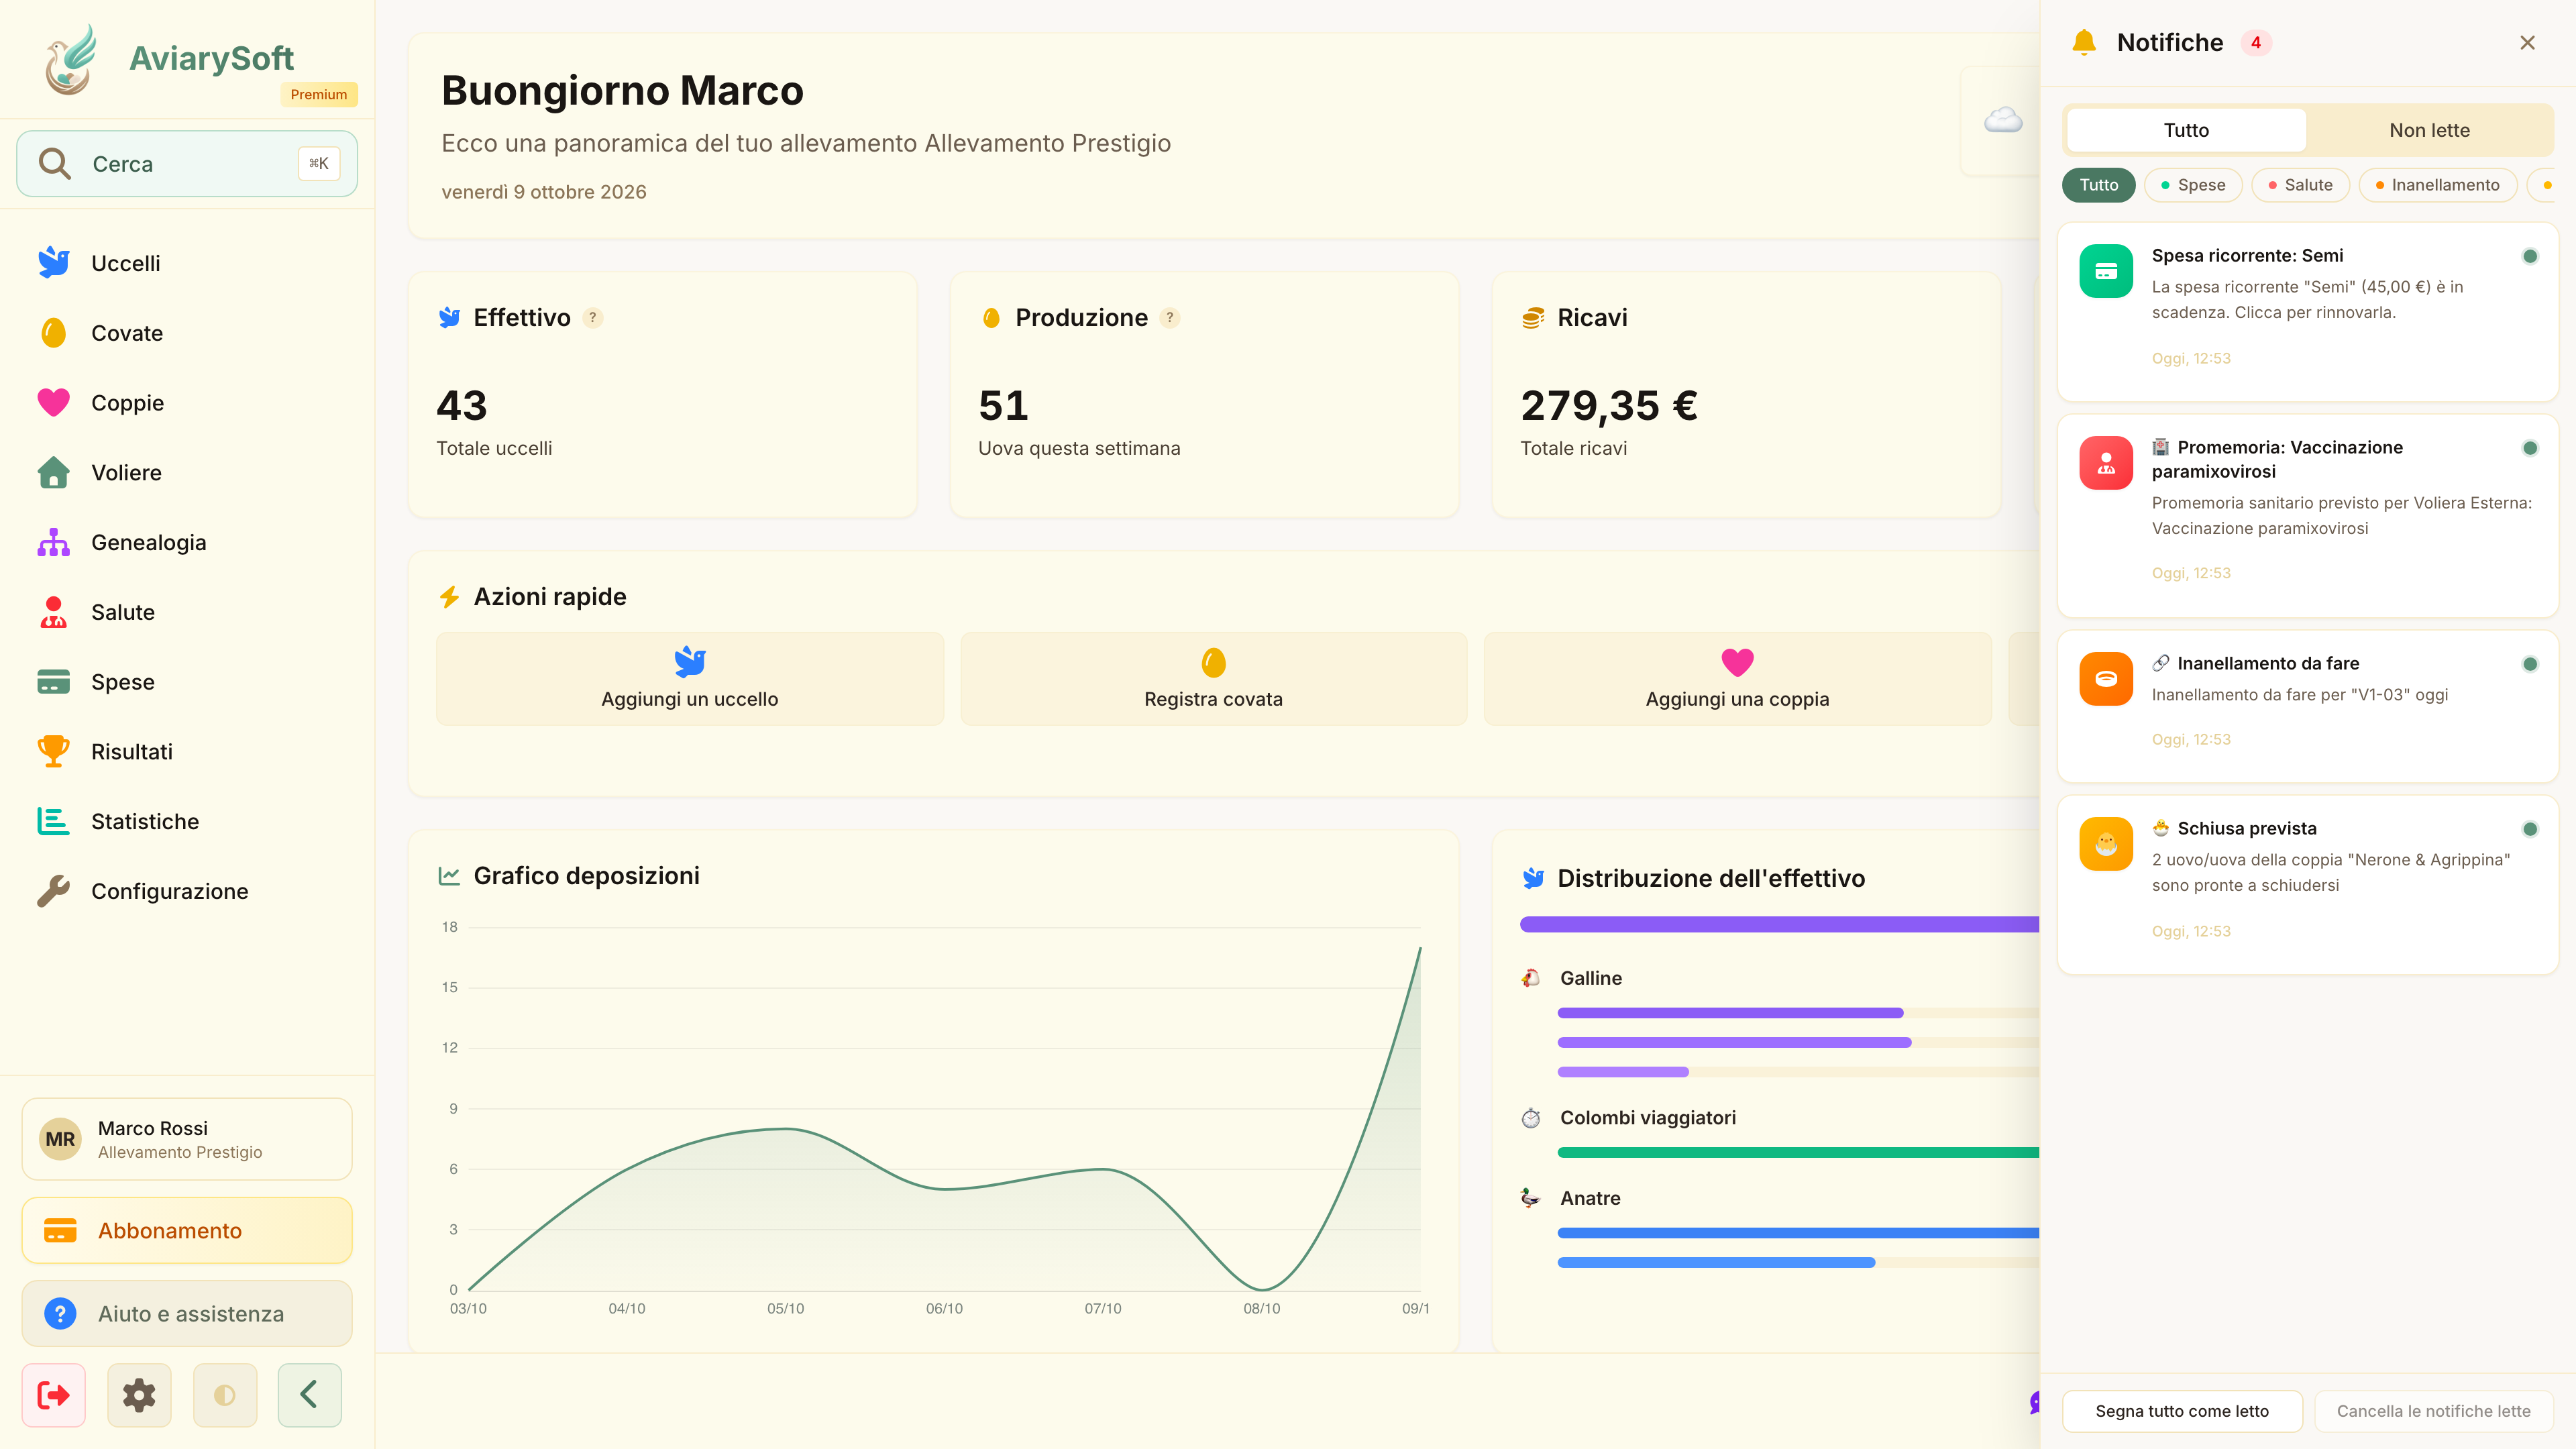Viewport: 2576px width, 1449px height.
Task: Switch to the Non lette tab
Action: click(2429, 130)
